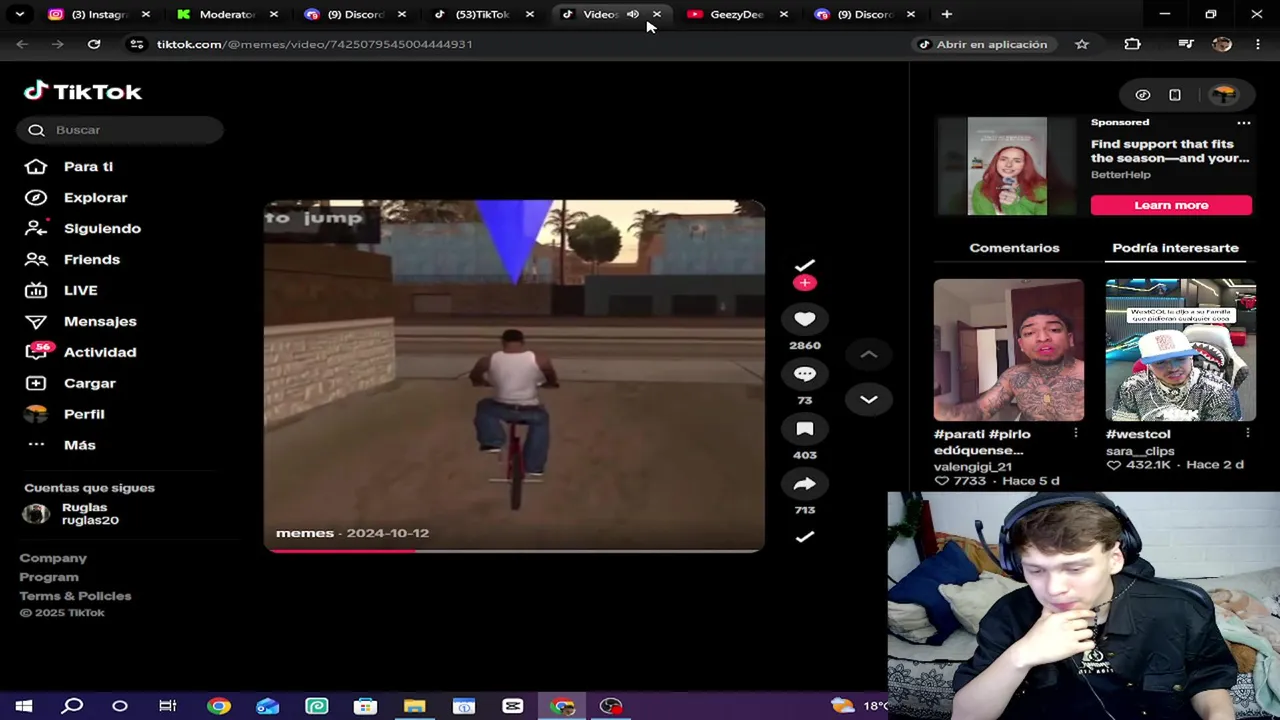Open CapCut from the taskbar
The width and height of the screenshot is (1280, 720).
(512, 706)
